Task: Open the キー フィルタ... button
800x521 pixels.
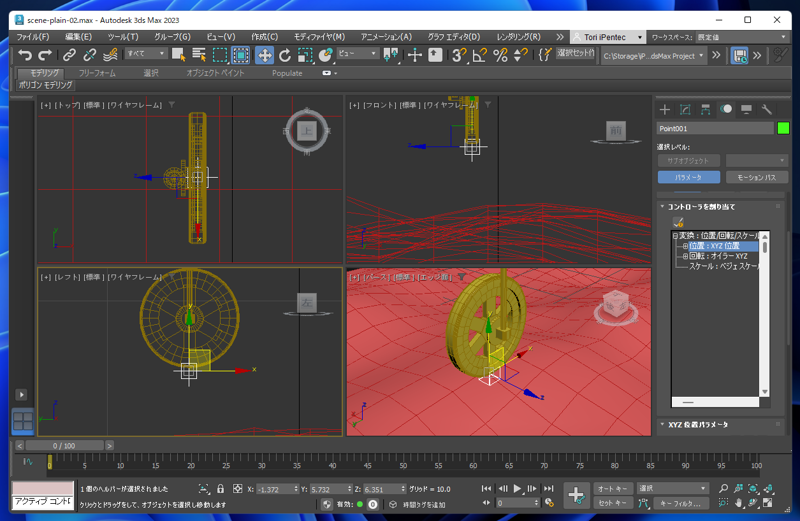Action: 681,503
